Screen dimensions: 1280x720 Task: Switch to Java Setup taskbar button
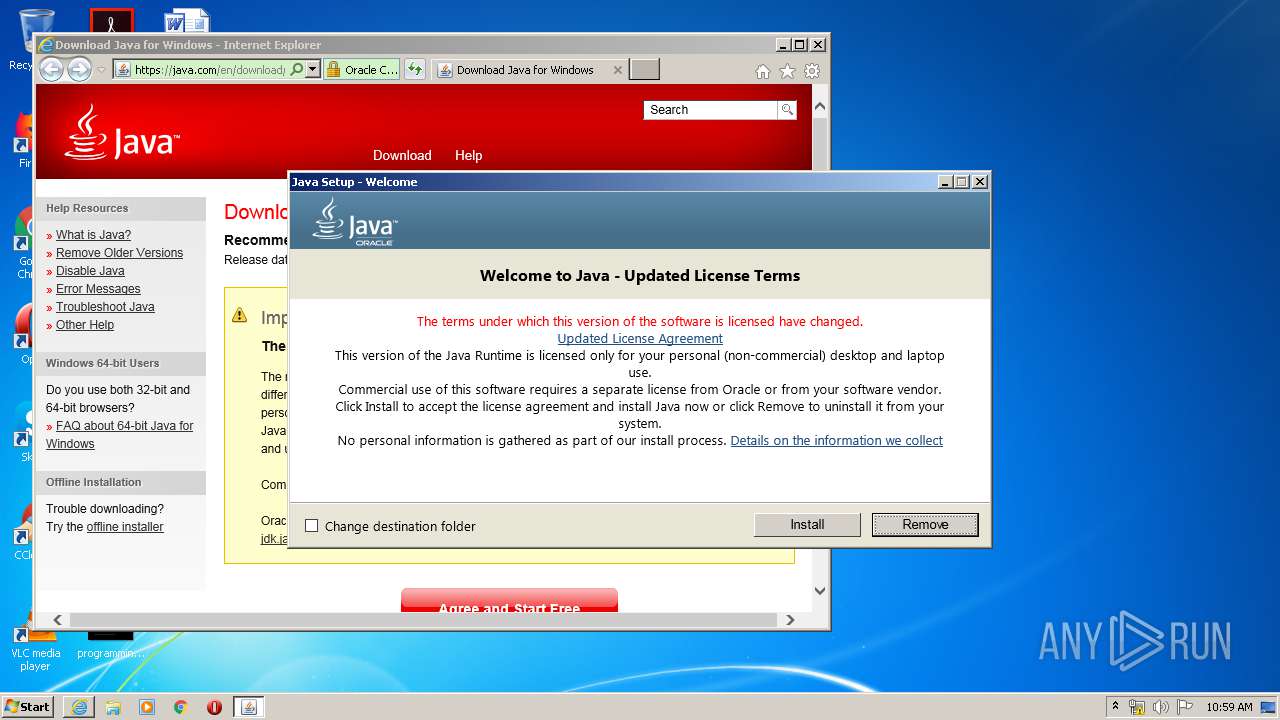[x=249, y=707]
